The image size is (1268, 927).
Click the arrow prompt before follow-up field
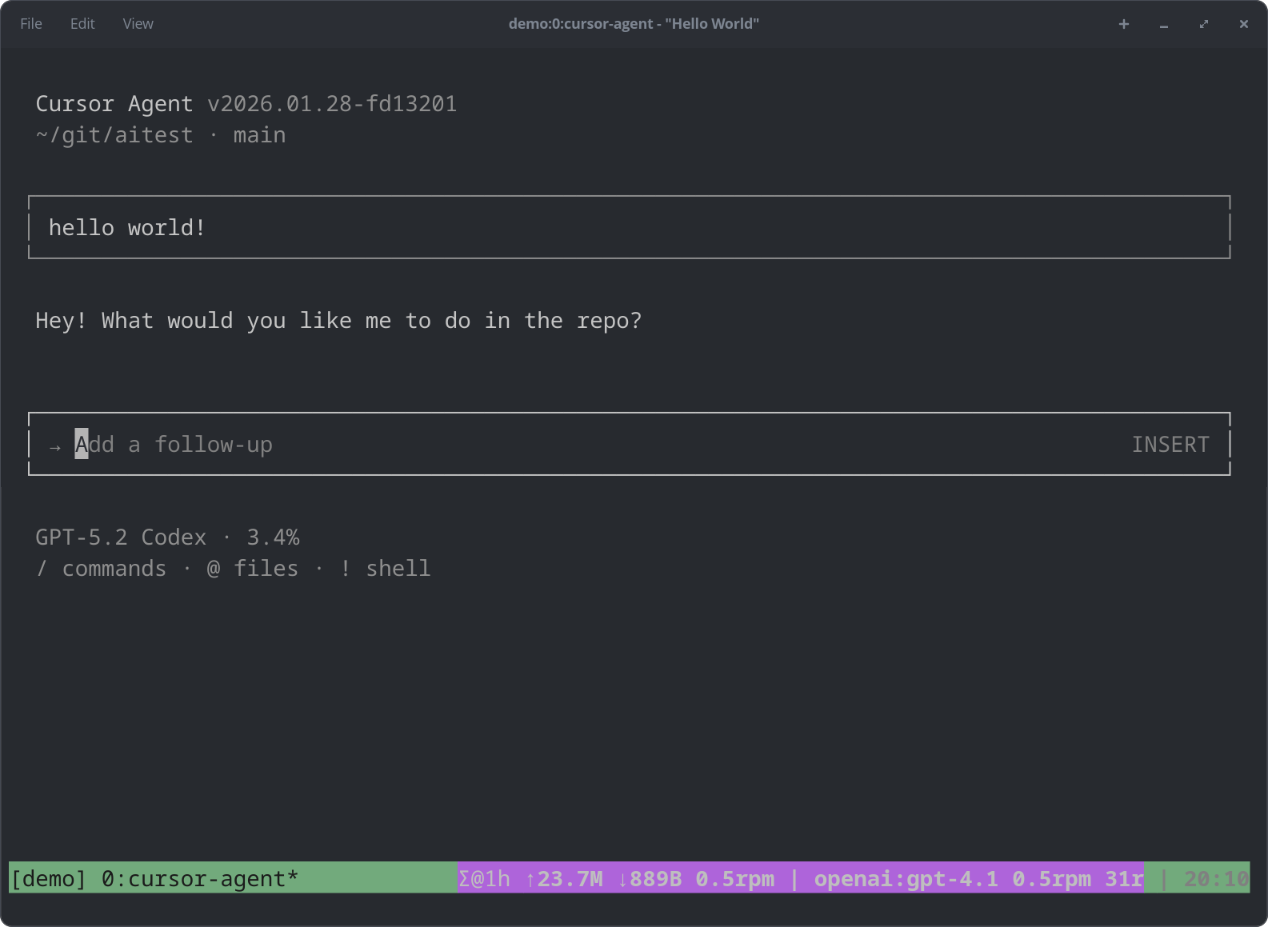[x=55, y=445]
